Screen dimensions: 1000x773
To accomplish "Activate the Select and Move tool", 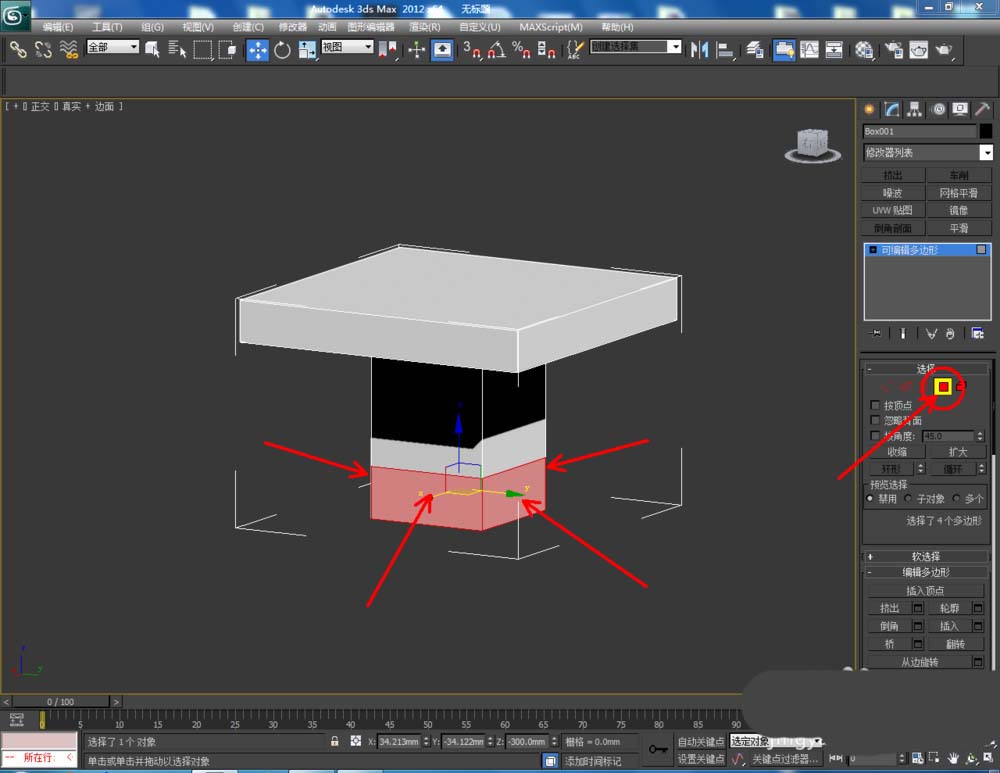I will click(x=257, y=50).
